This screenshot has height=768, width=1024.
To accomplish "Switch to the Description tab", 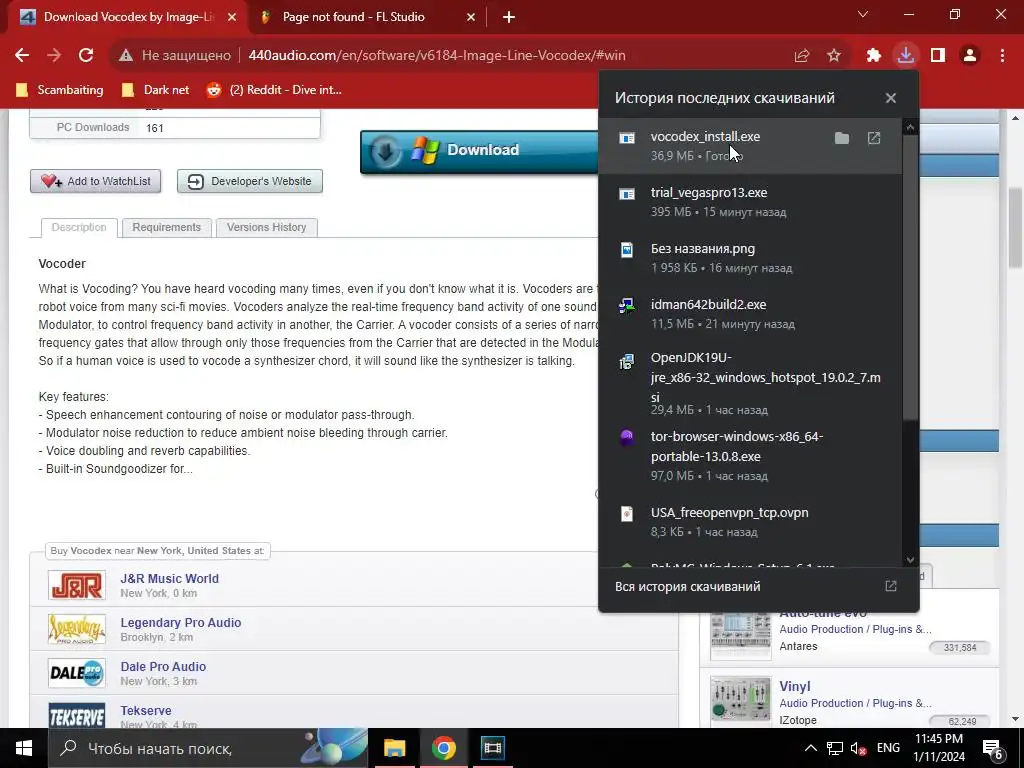I will point(79,227).
